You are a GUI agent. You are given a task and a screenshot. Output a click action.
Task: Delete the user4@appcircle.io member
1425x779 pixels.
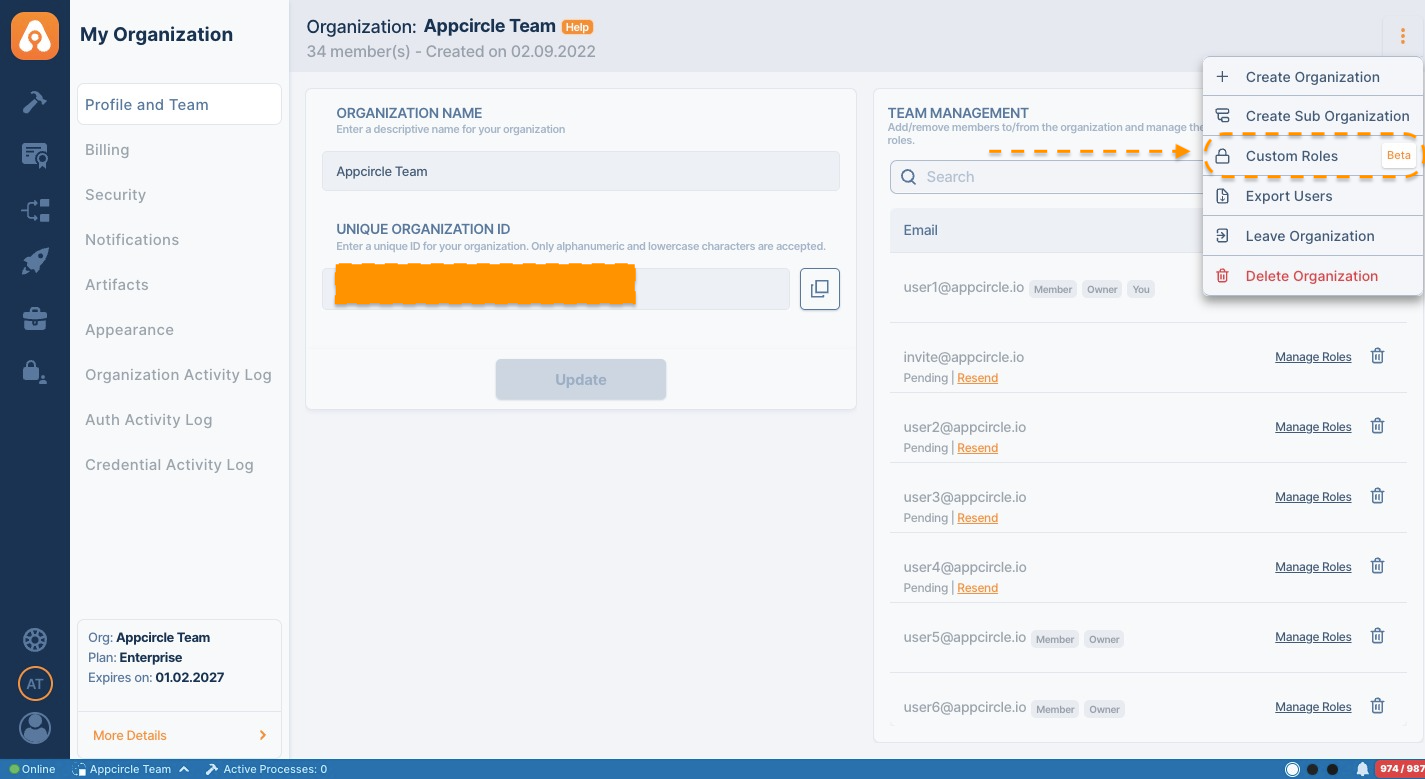1377,566
